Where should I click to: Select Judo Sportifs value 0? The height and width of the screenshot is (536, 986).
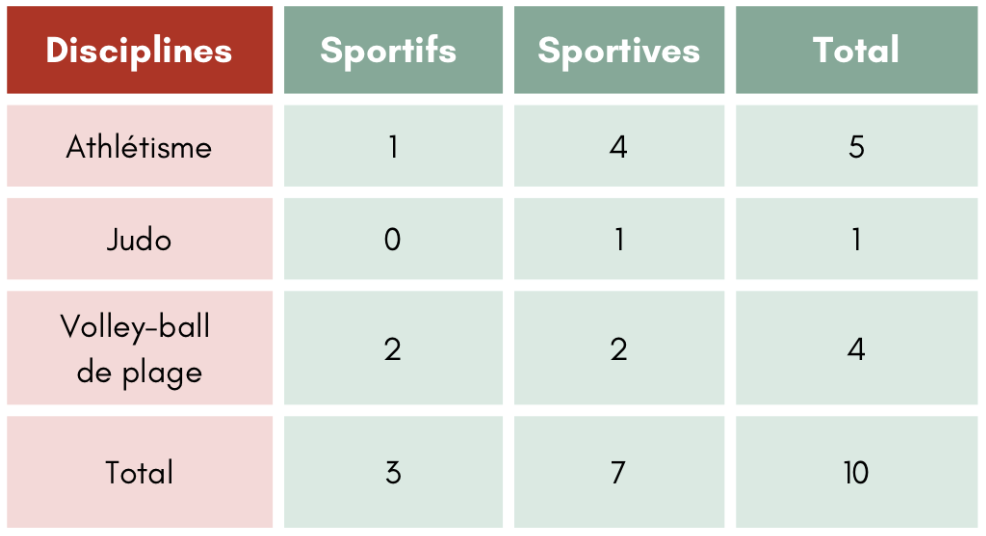tap(393, 240)
